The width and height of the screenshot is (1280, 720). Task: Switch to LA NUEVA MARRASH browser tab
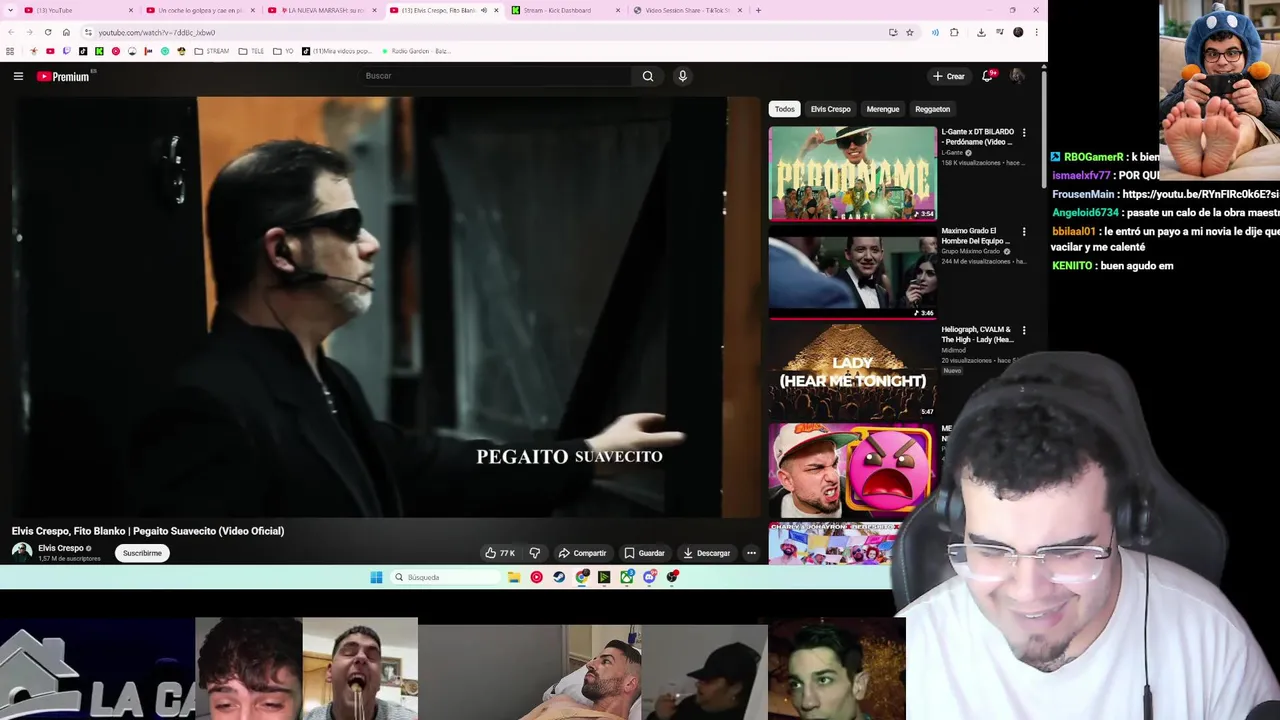pyautogui.click(x=320, y=10)
